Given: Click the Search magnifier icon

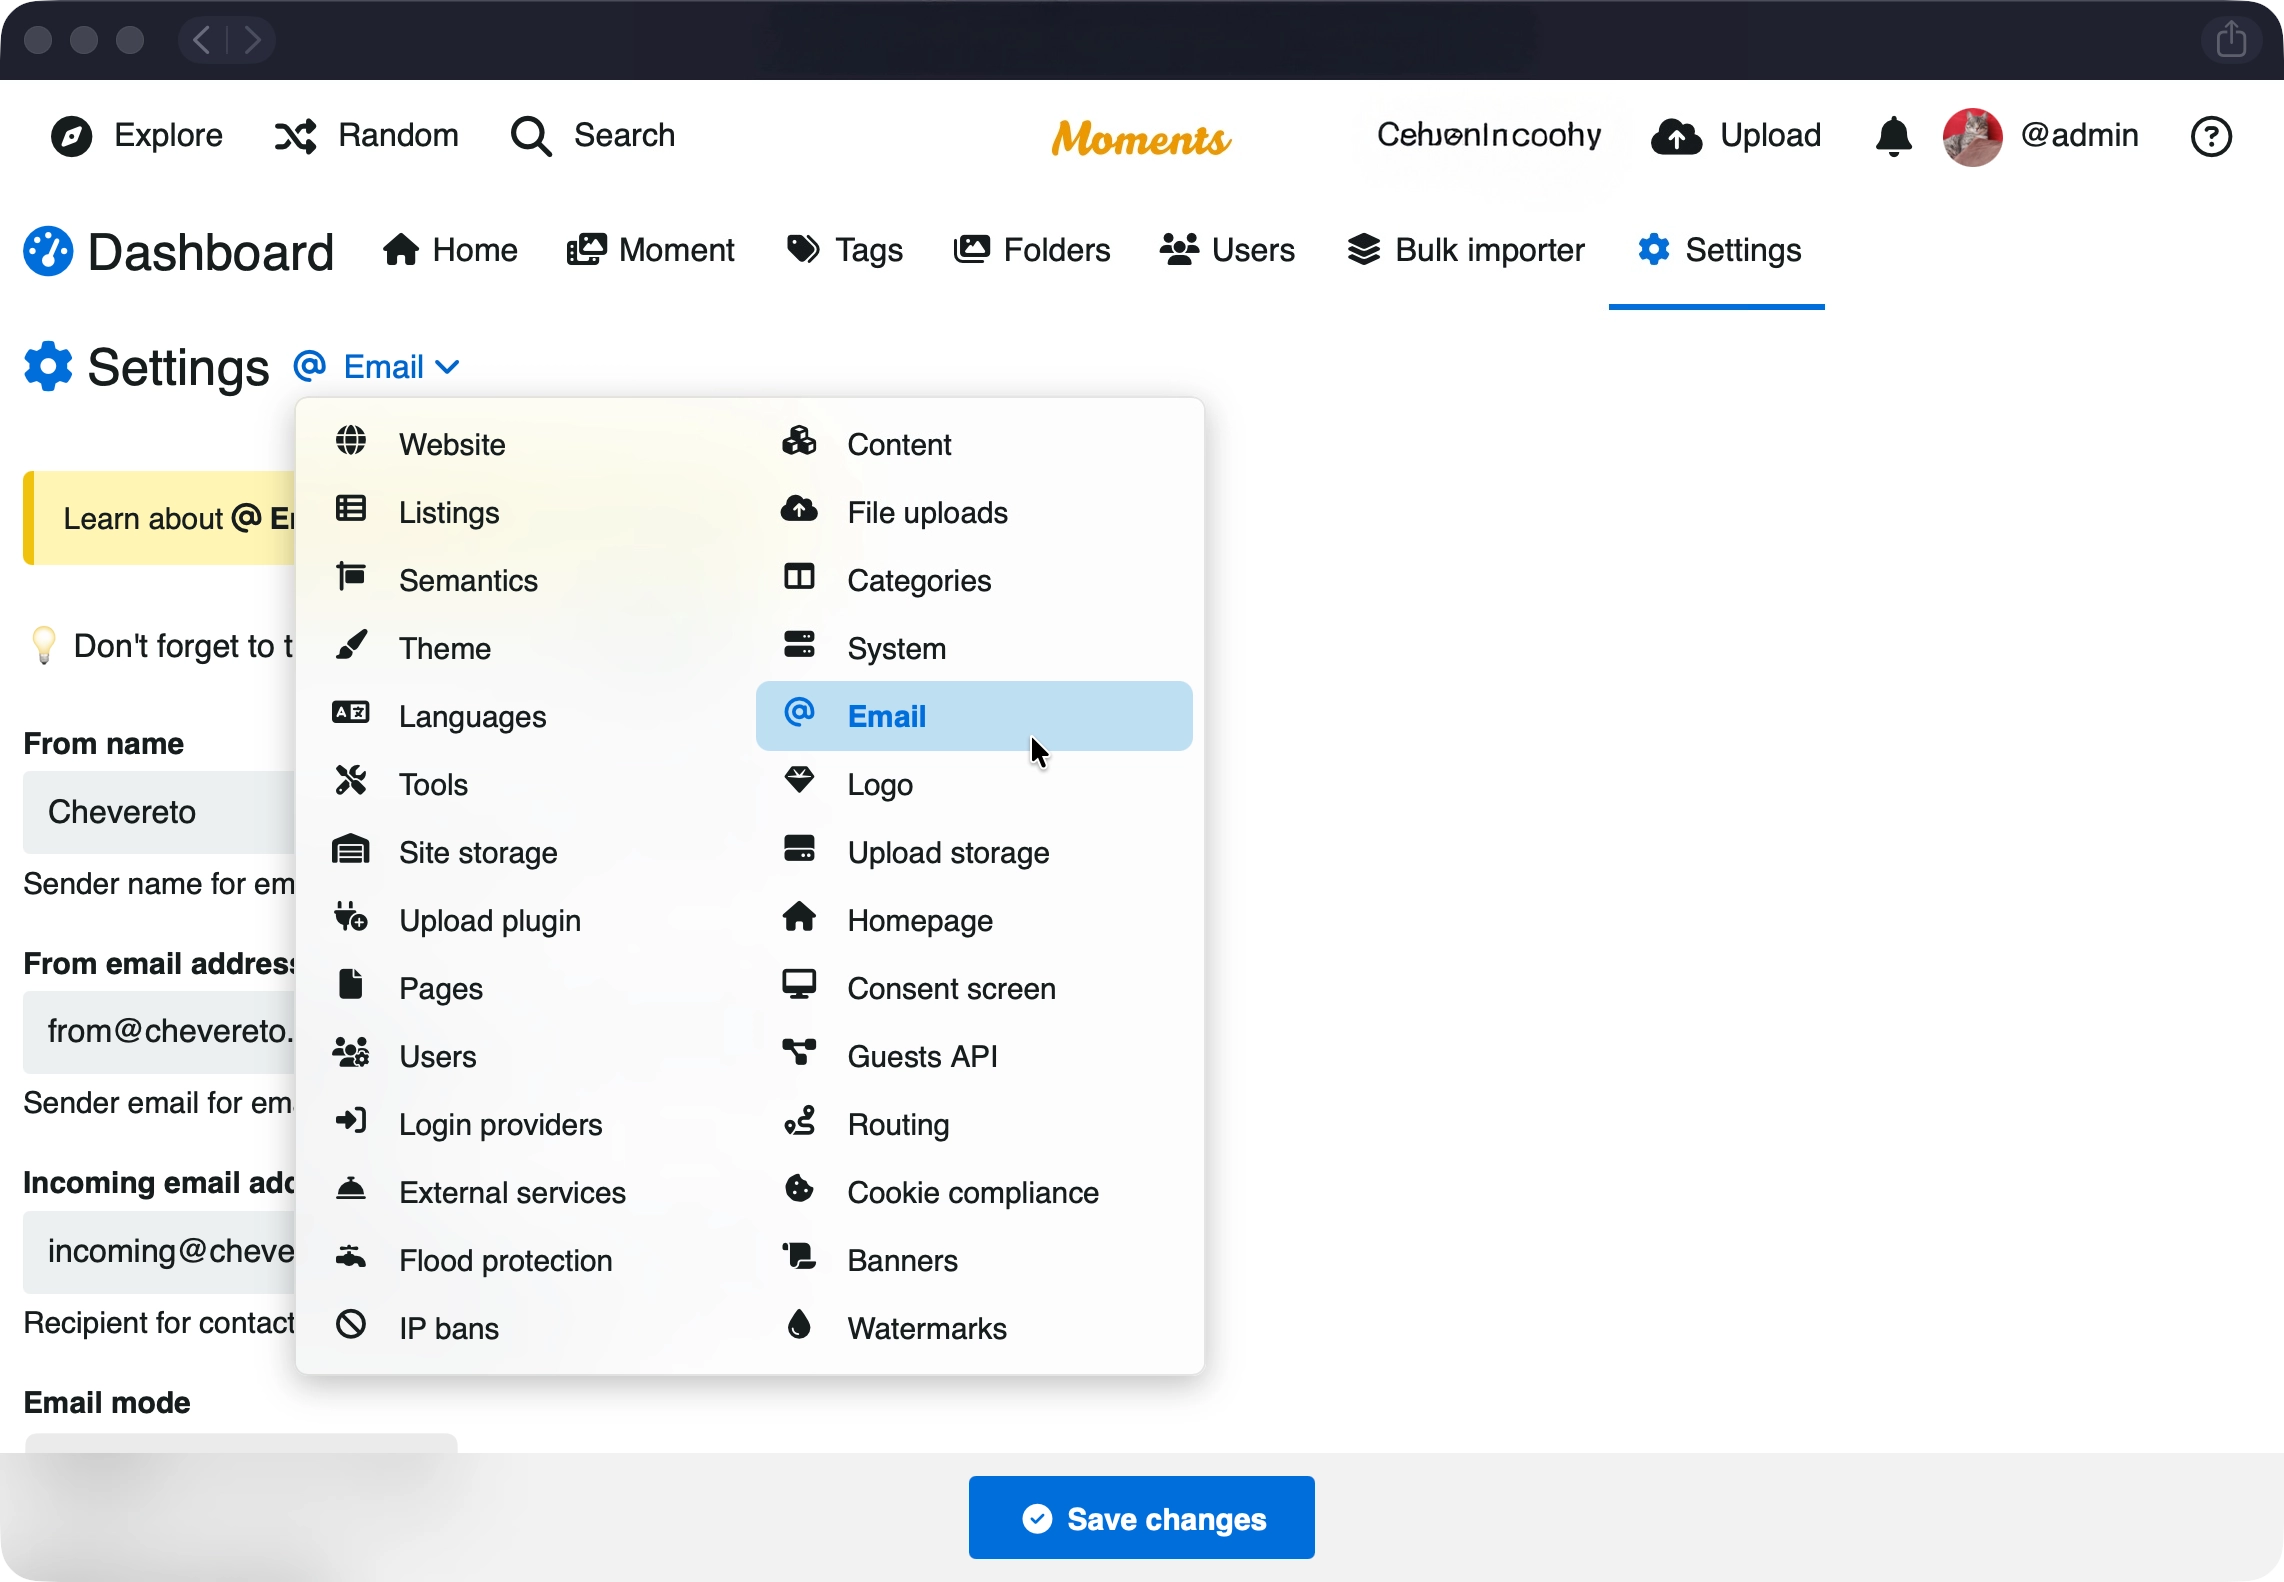Looking at the screenshot, I should 531,136.
